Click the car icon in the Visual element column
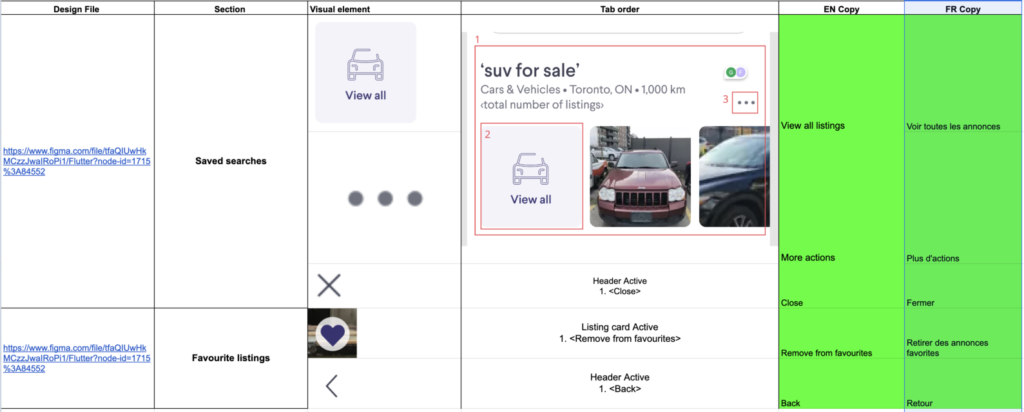 pyautogui.click(x=365, y=64)
